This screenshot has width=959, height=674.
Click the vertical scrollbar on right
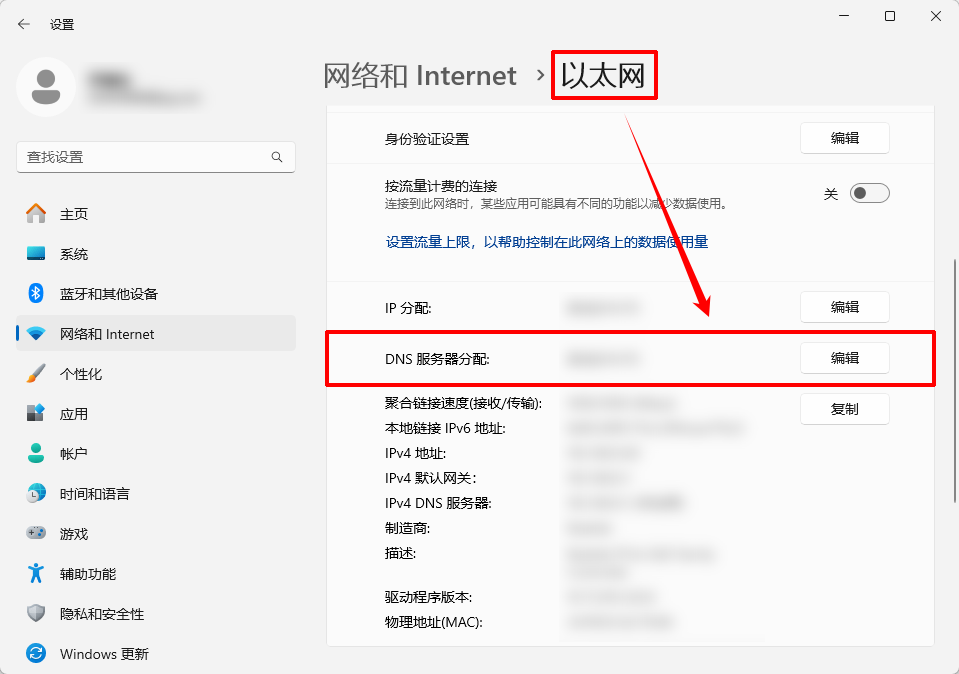[x=954, y=380]
